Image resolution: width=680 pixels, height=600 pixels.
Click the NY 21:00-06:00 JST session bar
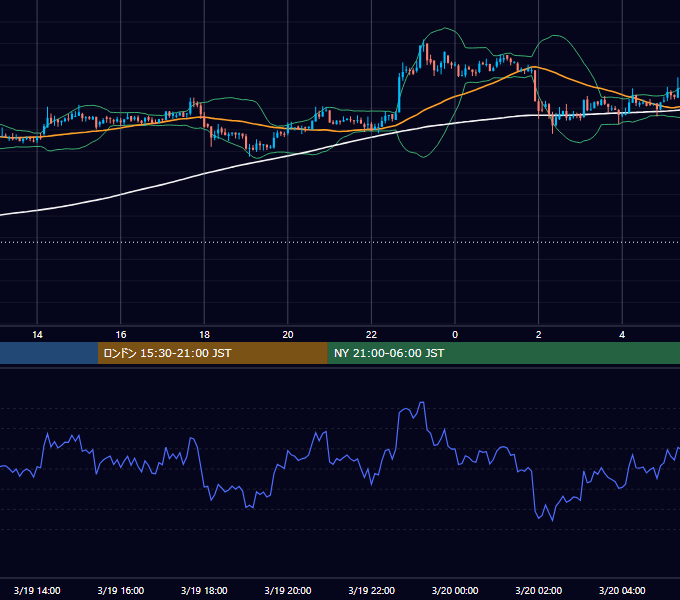click(x=503, y=353)
